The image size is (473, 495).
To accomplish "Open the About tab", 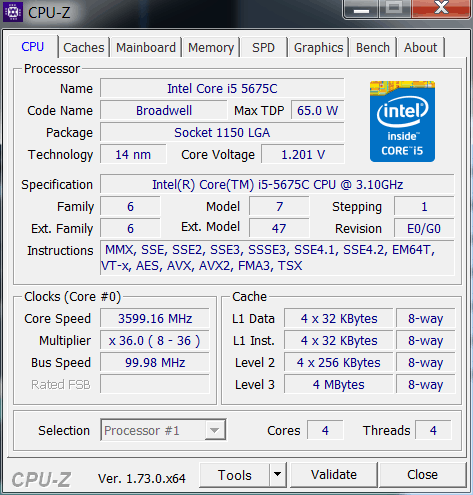I will (420, 47).
